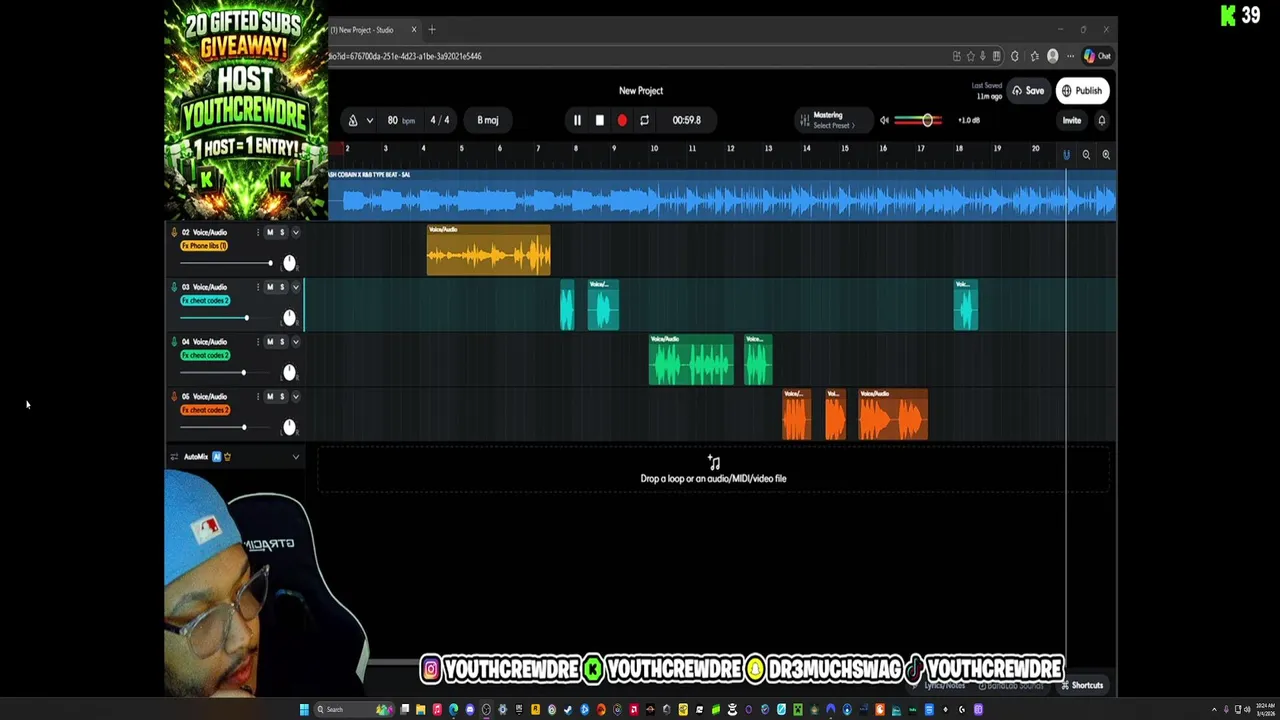The height and width of the screenshot is (720, 1280).
Task: Invite collaborators with Invite button
Action: pyautogui.click(x=1071, y=120)
